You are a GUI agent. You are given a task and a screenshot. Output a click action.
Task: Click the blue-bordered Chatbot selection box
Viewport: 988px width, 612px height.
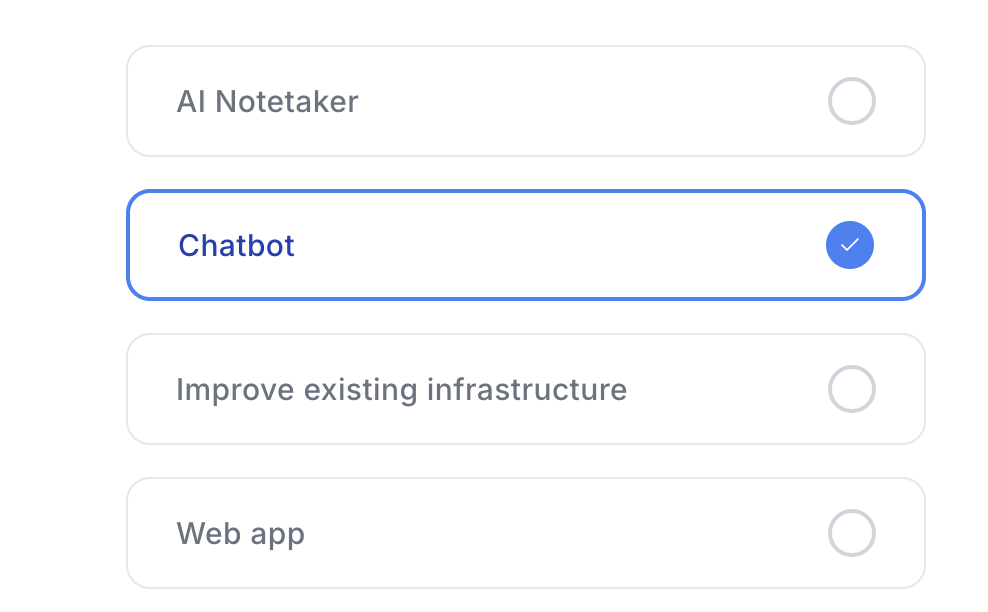click(525, 245)
